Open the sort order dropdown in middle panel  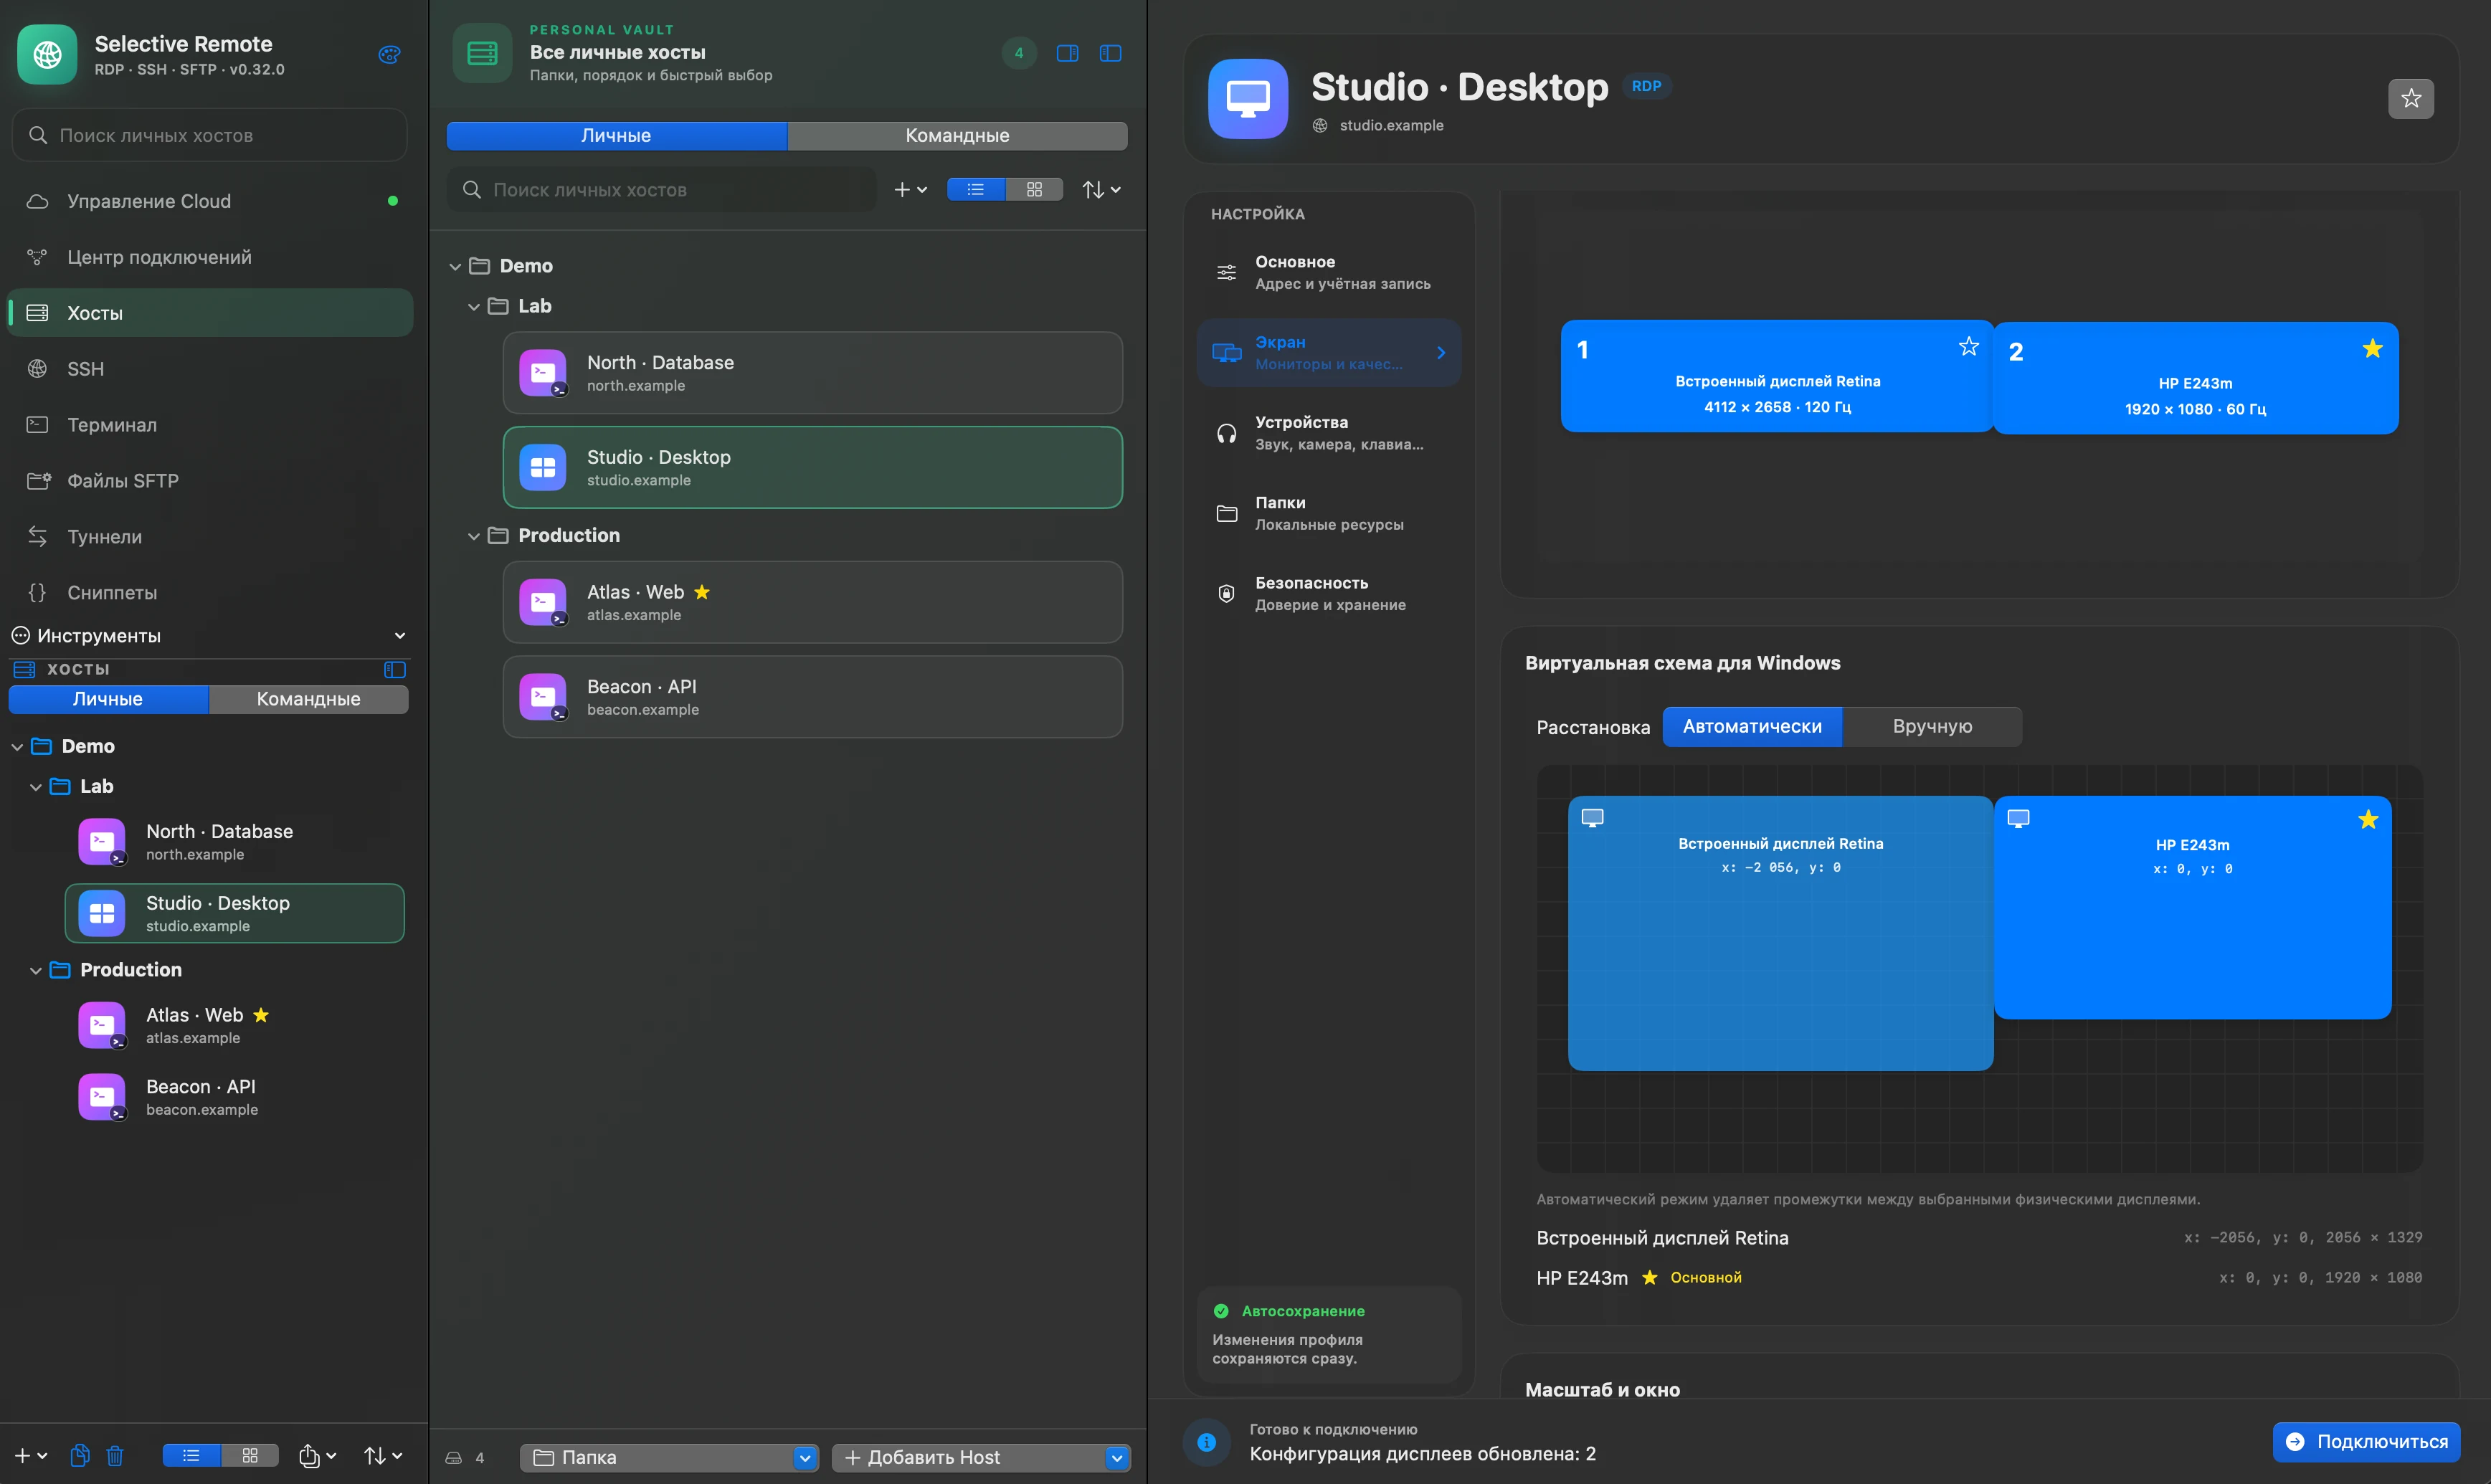[1101, 189]
